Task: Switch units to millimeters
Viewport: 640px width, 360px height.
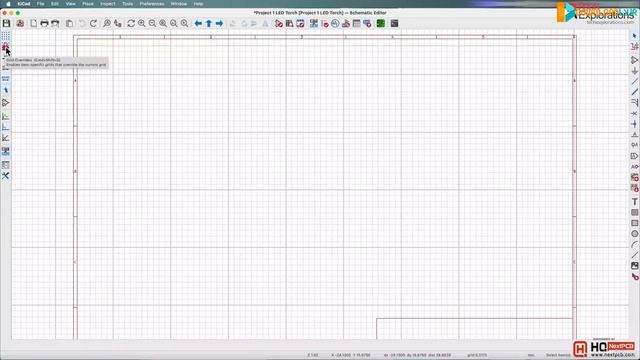Action: click(5, 79)
